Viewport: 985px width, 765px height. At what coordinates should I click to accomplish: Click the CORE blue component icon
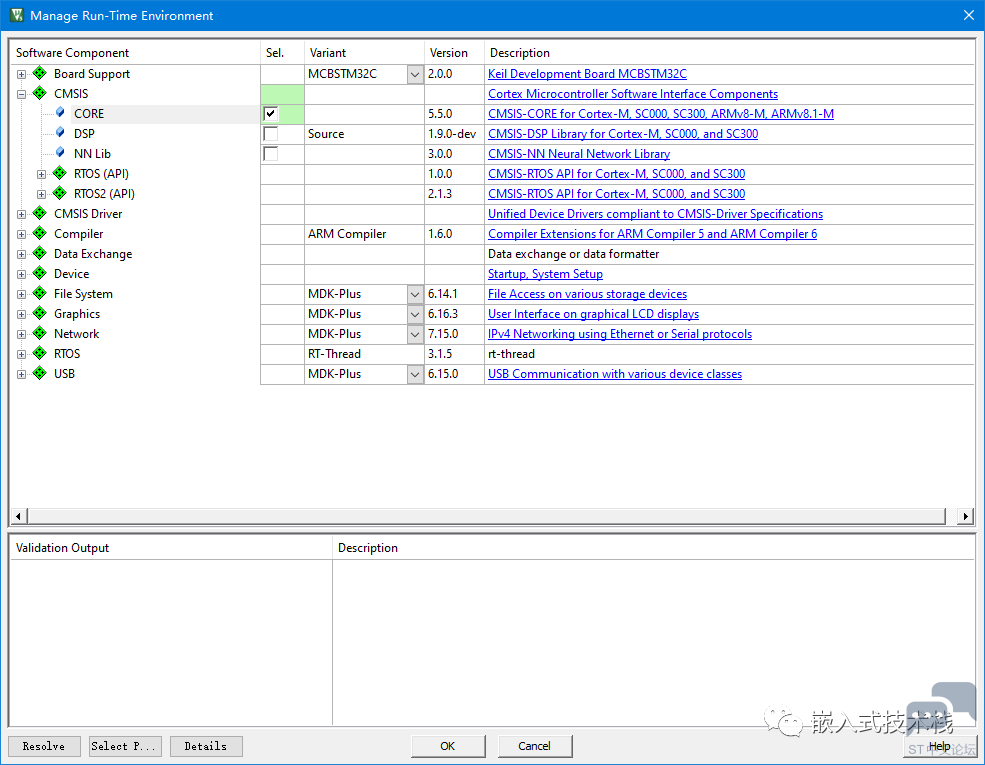[60, 113]
